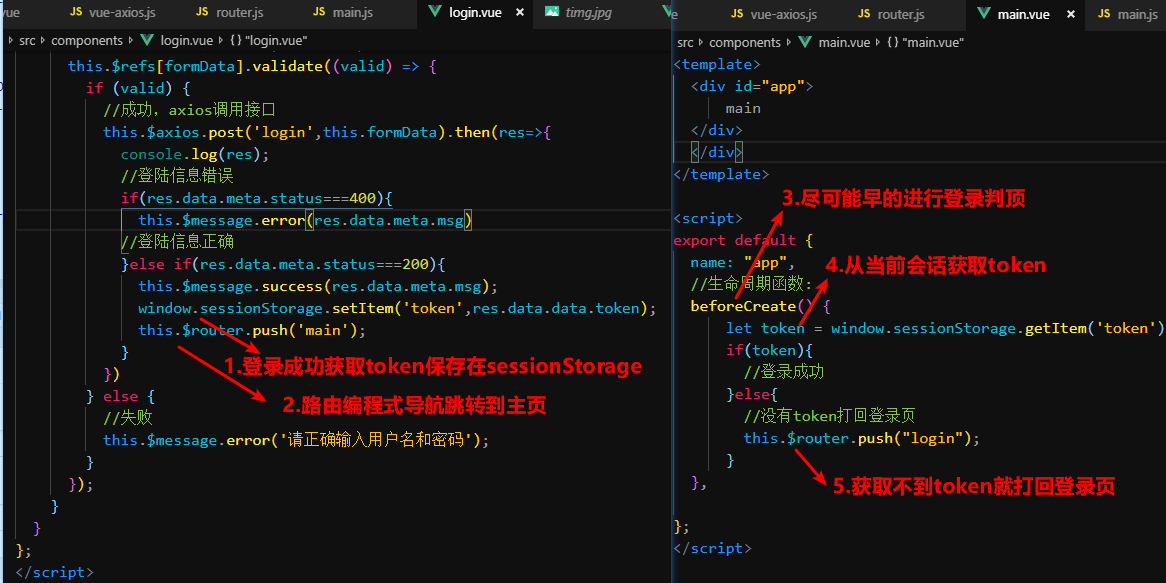Viewport: 1166px width, 583px height.
Task: Click the Vue icon on login.vue tab
Action: [435, 13]
